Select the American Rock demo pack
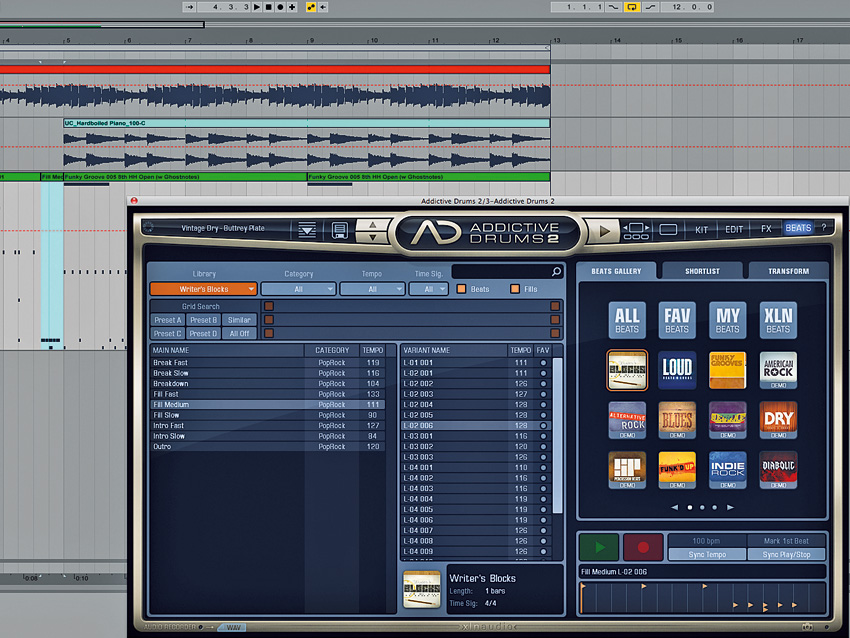850x638 pixels. click(x=778, y=370)
